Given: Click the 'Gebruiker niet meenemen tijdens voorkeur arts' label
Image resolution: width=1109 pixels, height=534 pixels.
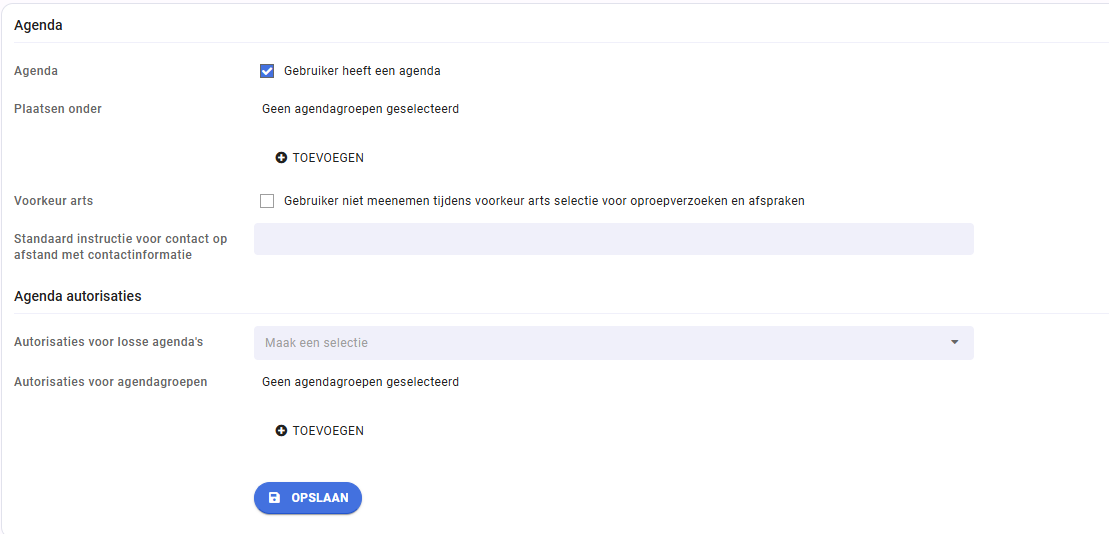Looking at the screenshot, I should (x=545, y=201).
